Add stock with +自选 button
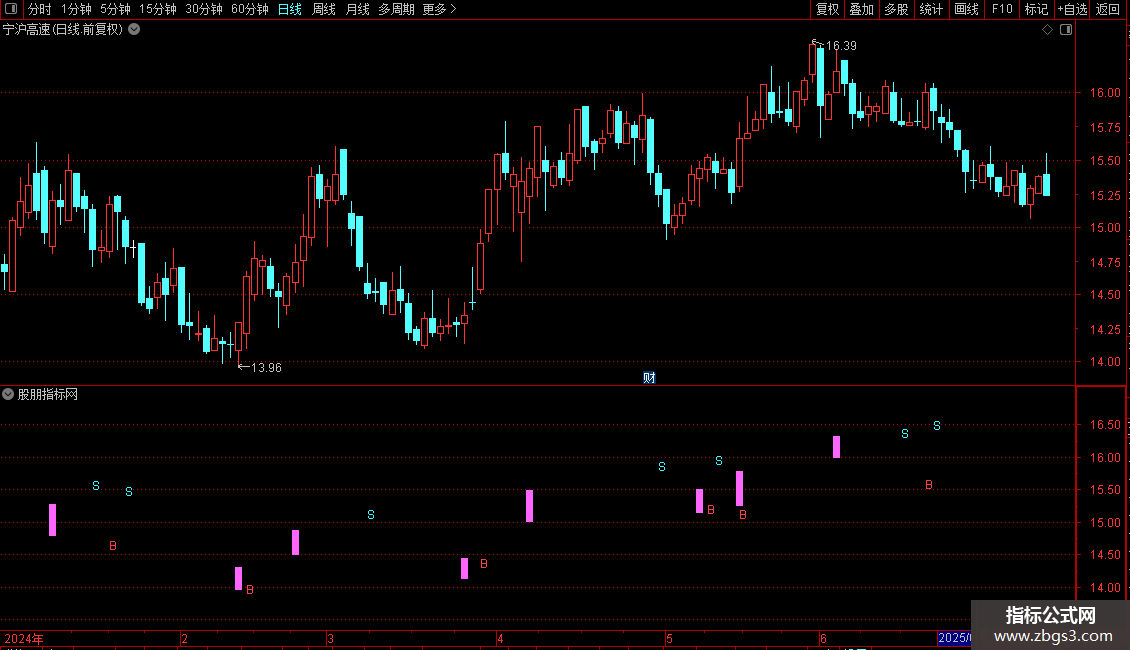1130x650 pixels. pyautogui.click(x=1072, y=9)
